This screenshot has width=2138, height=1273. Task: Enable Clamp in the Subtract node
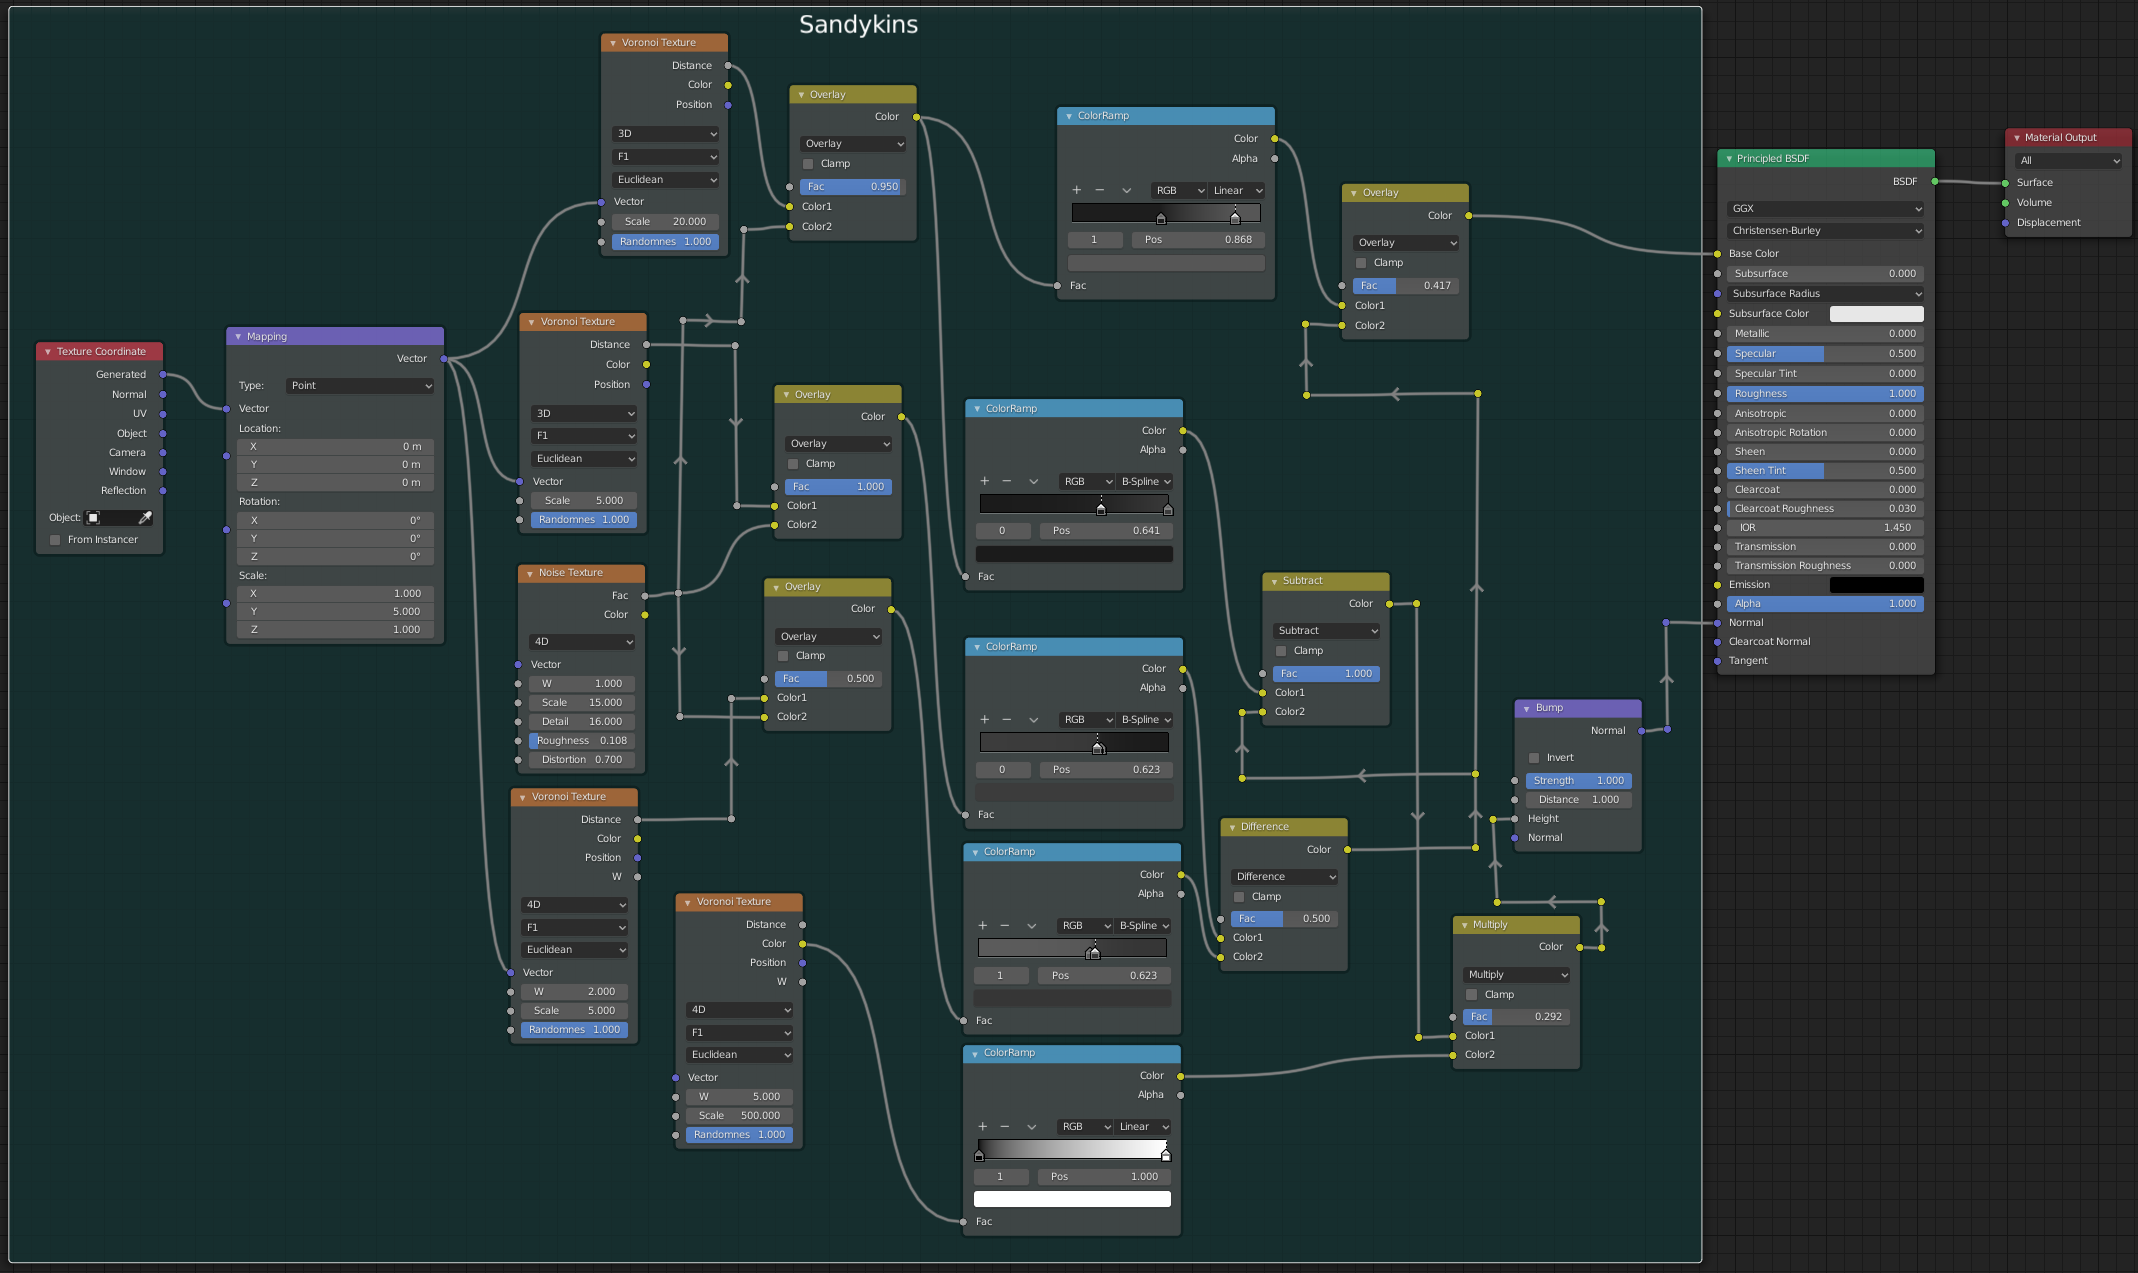[x=1281, y=651]
